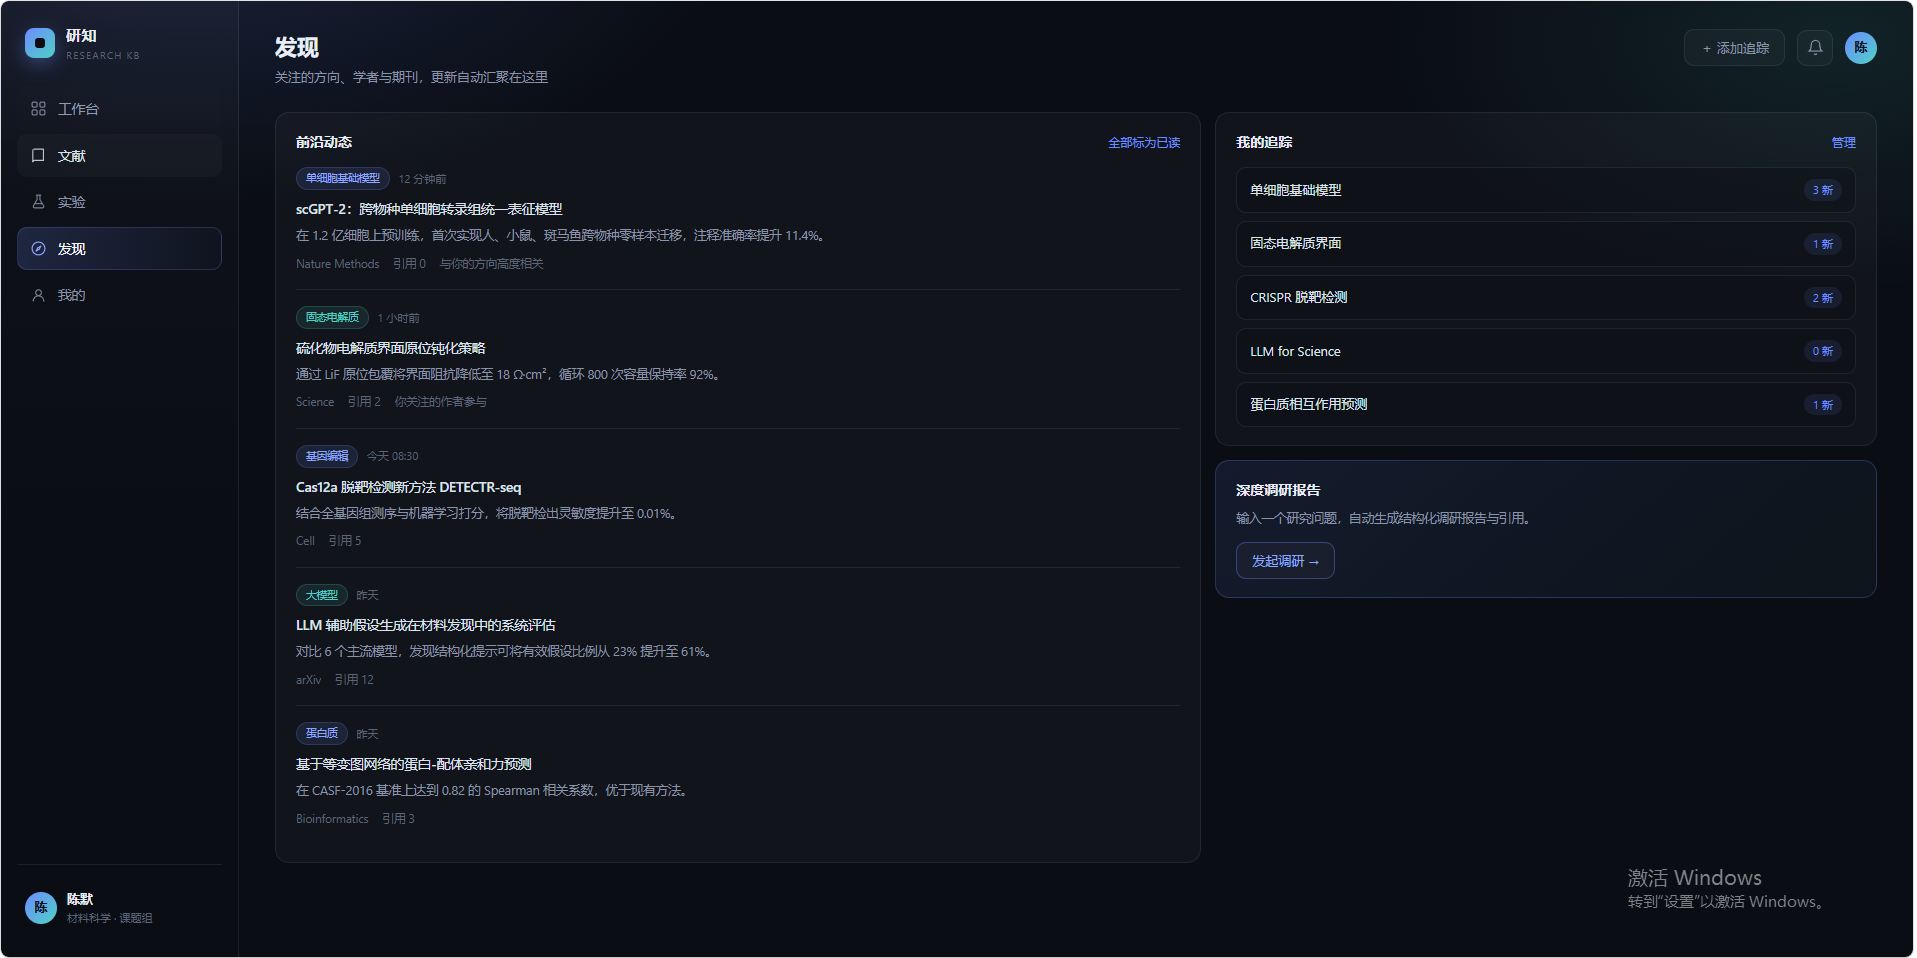The image size is (1917, 958).
Task: Go to the 文献 menu item
Action: [119, 155]
